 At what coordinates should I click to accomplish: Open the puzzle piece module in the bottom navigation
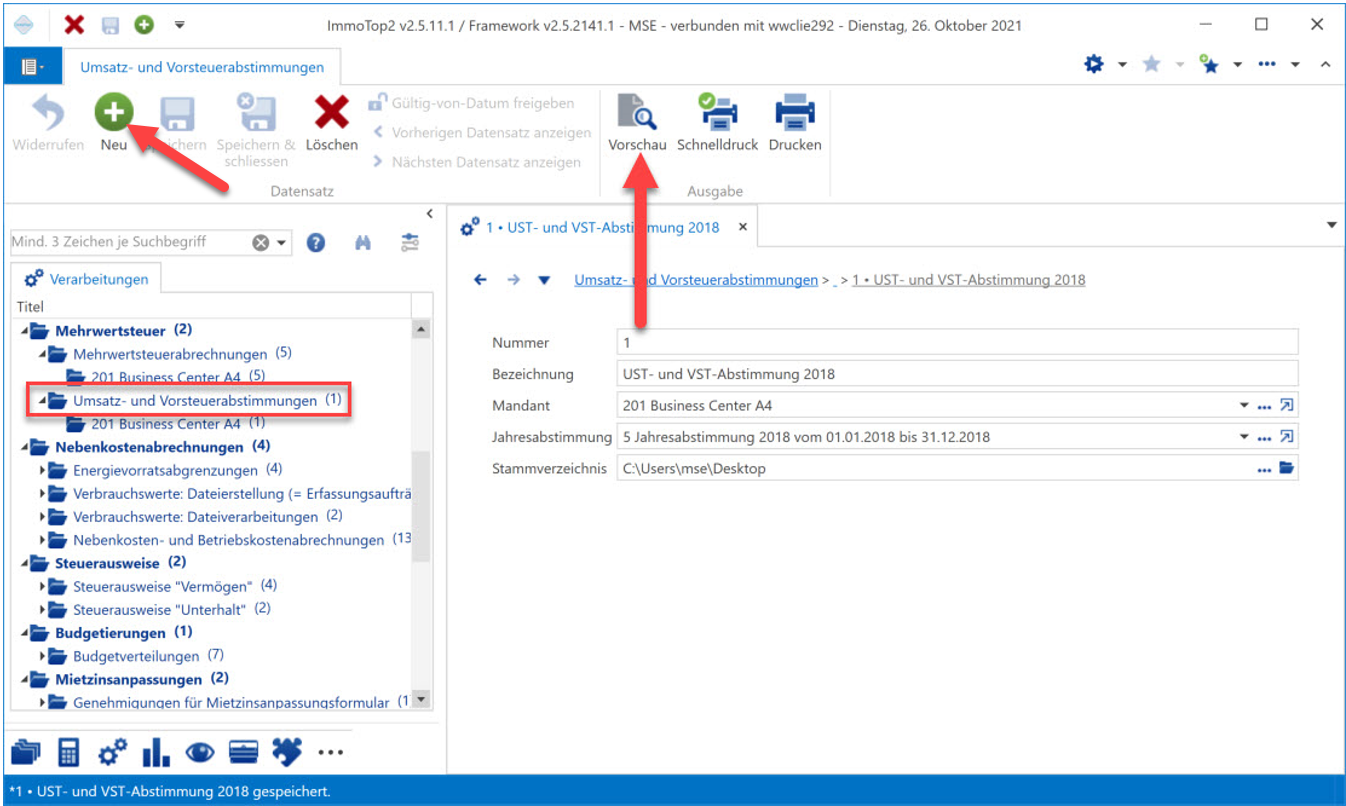click(x=287, y=751)
